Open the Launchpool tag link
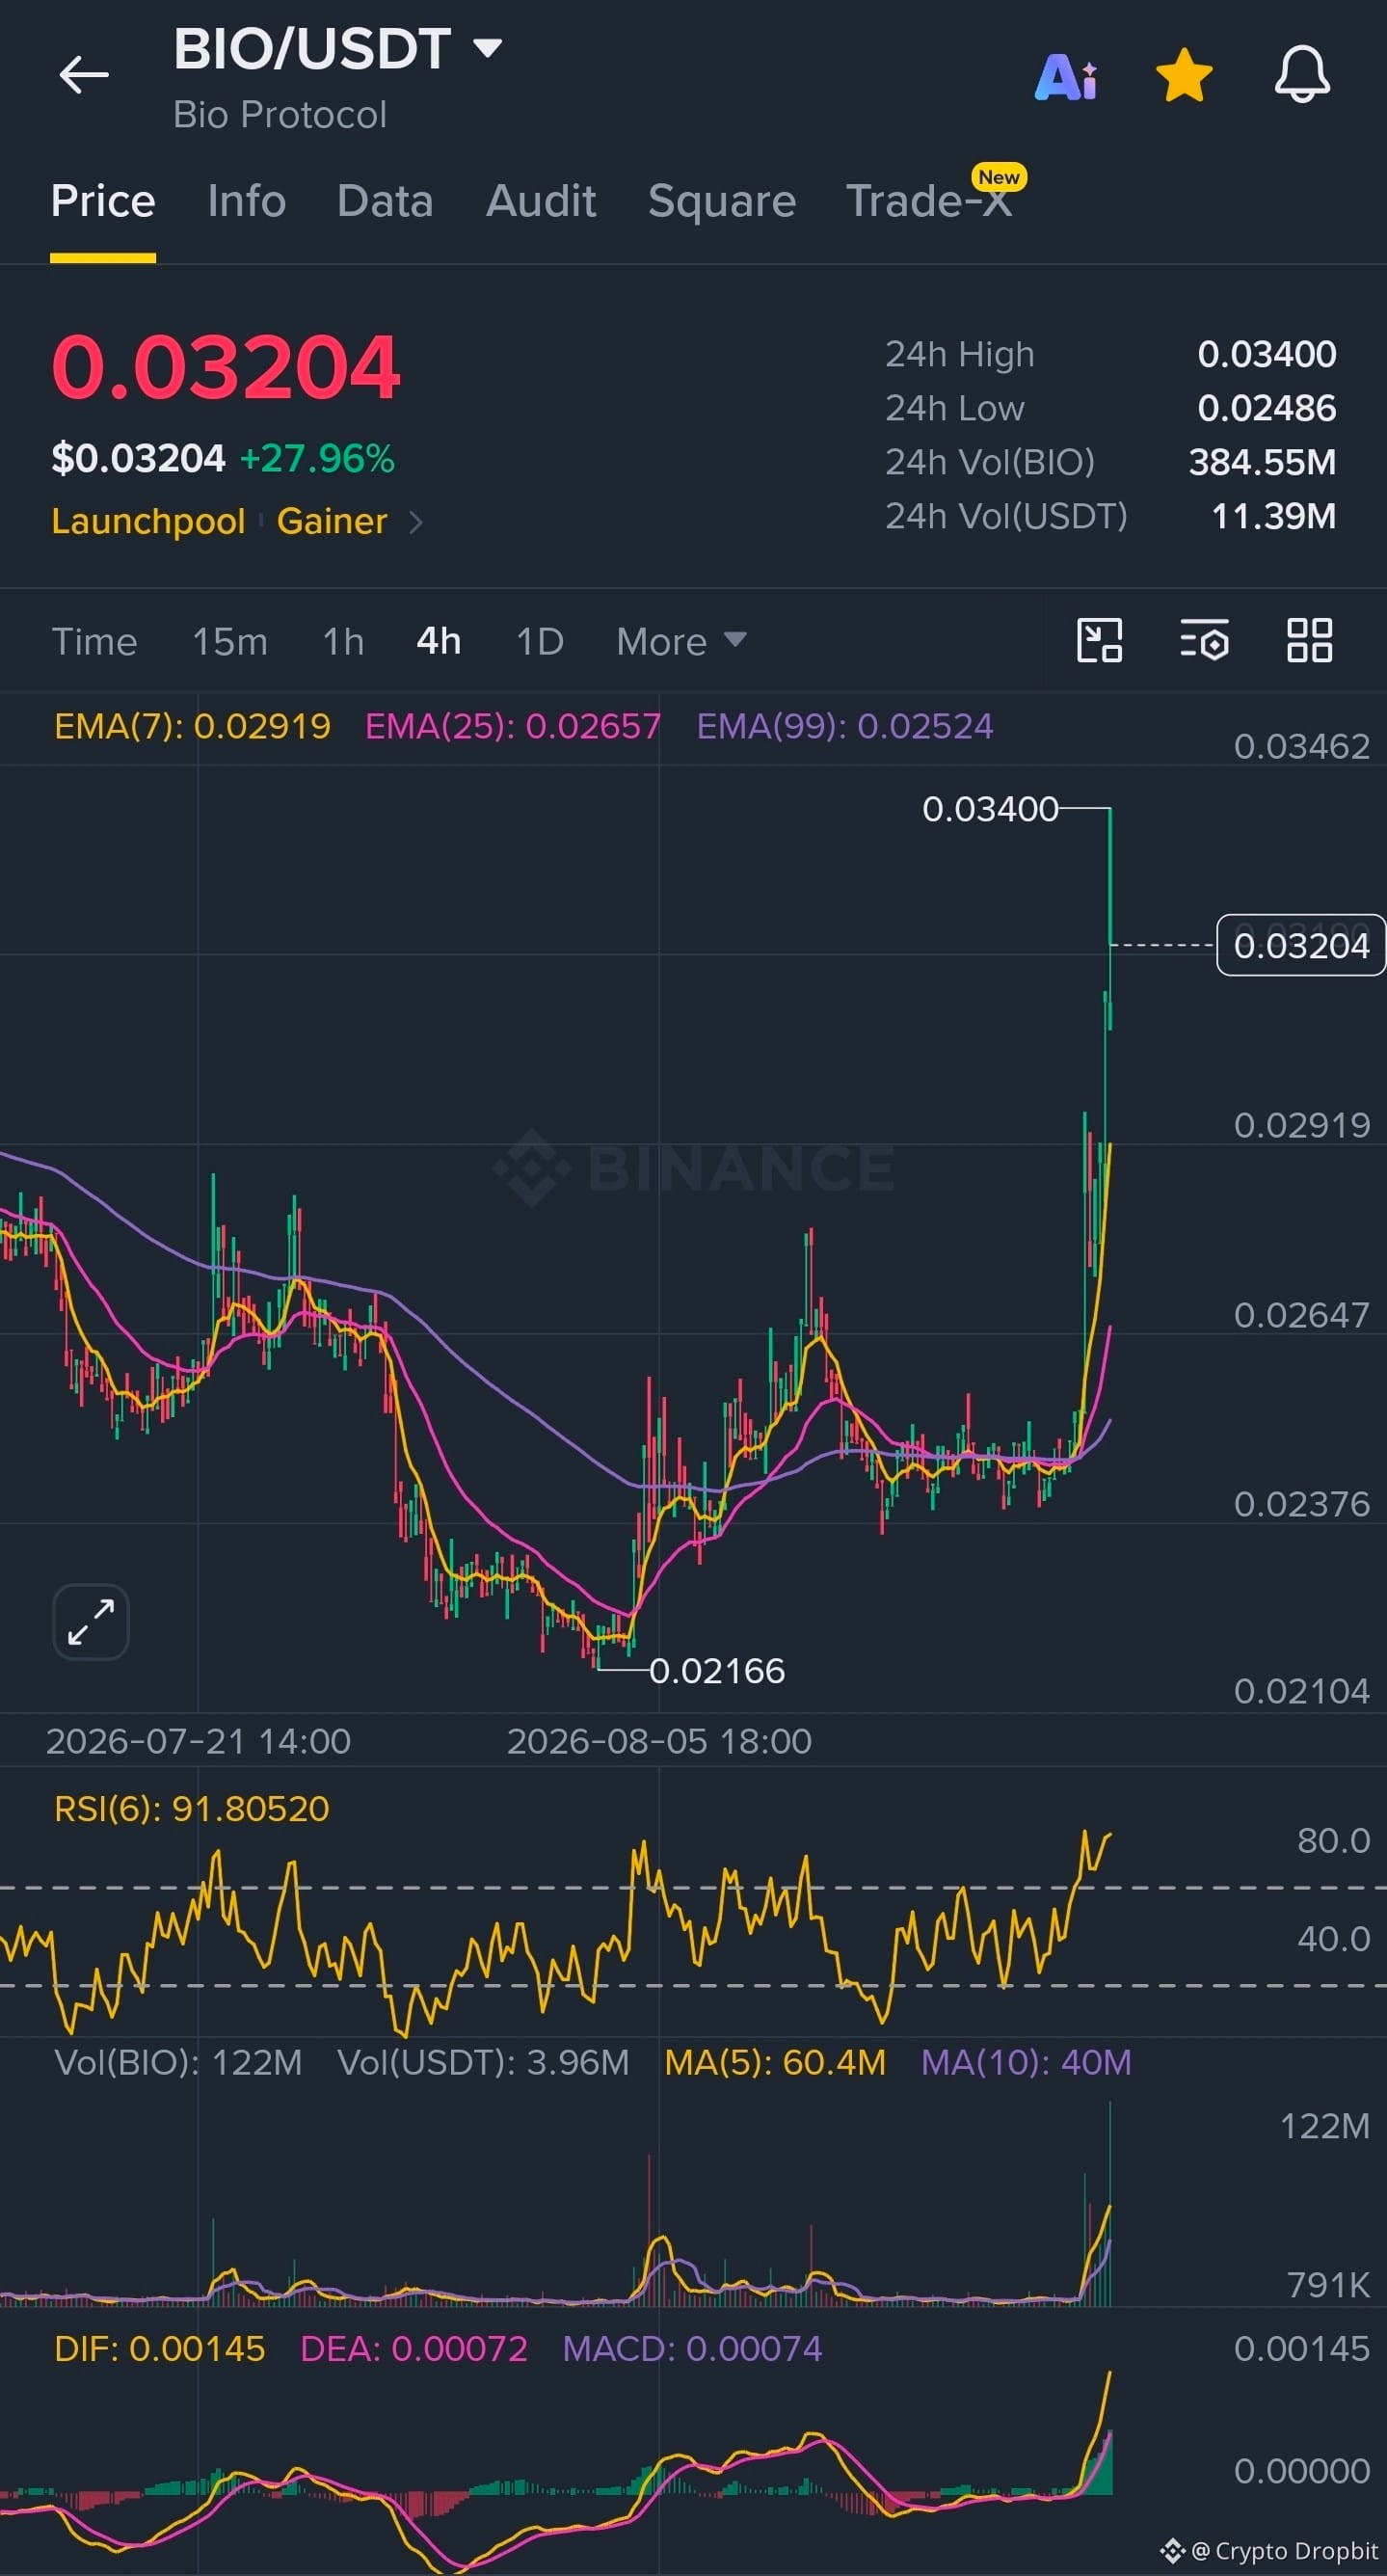Image resolution: width=1387 pixels, height=2576 pixels. [148, 521]
